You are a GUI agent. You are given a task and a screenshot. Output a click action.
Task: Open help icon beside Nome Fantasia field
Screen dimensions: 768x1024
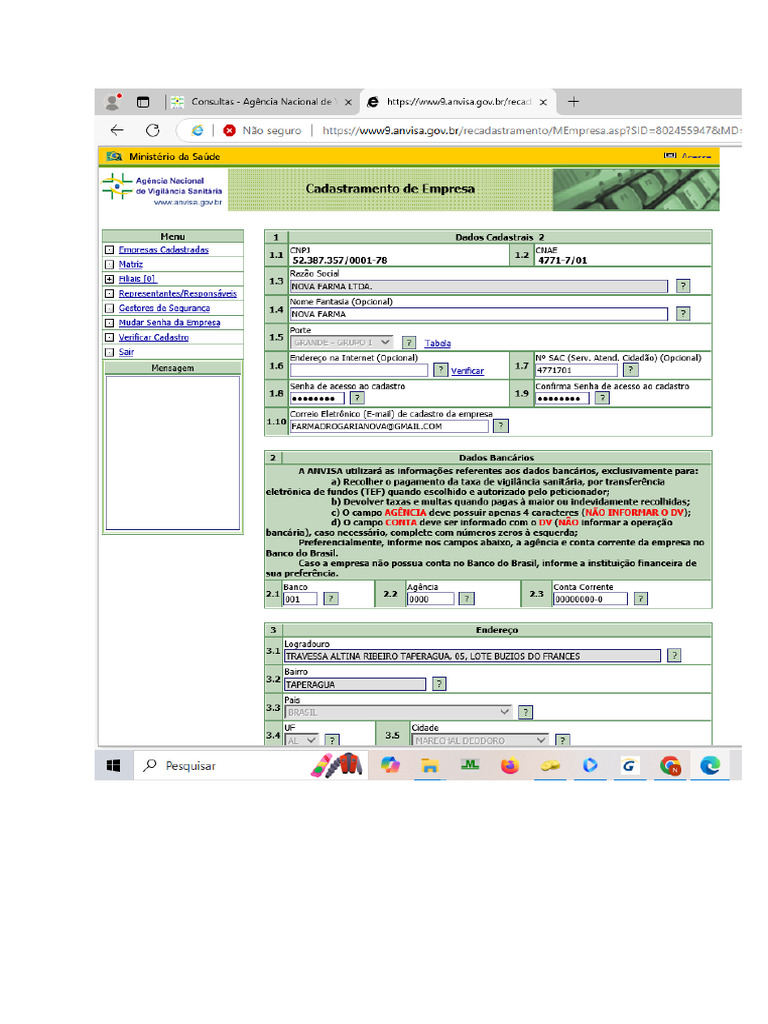coord(683,314)
